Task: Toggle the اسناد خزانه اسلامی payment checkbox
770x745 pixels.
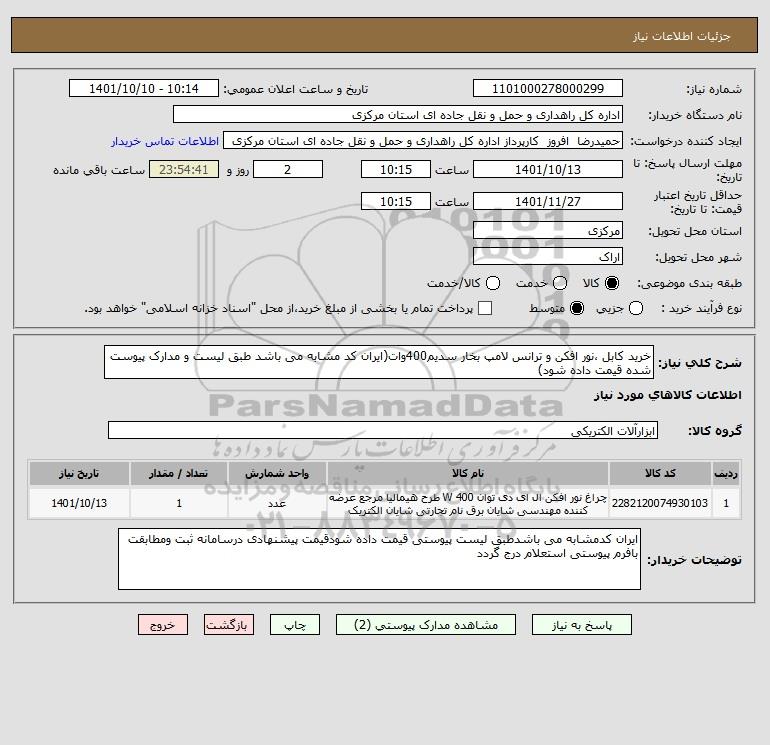Action: point(485,308)
